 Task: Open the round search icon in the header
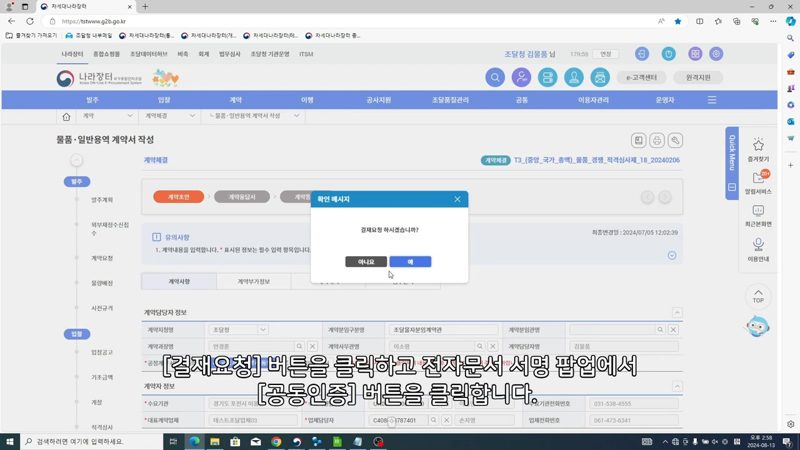[x=495, y=78]
